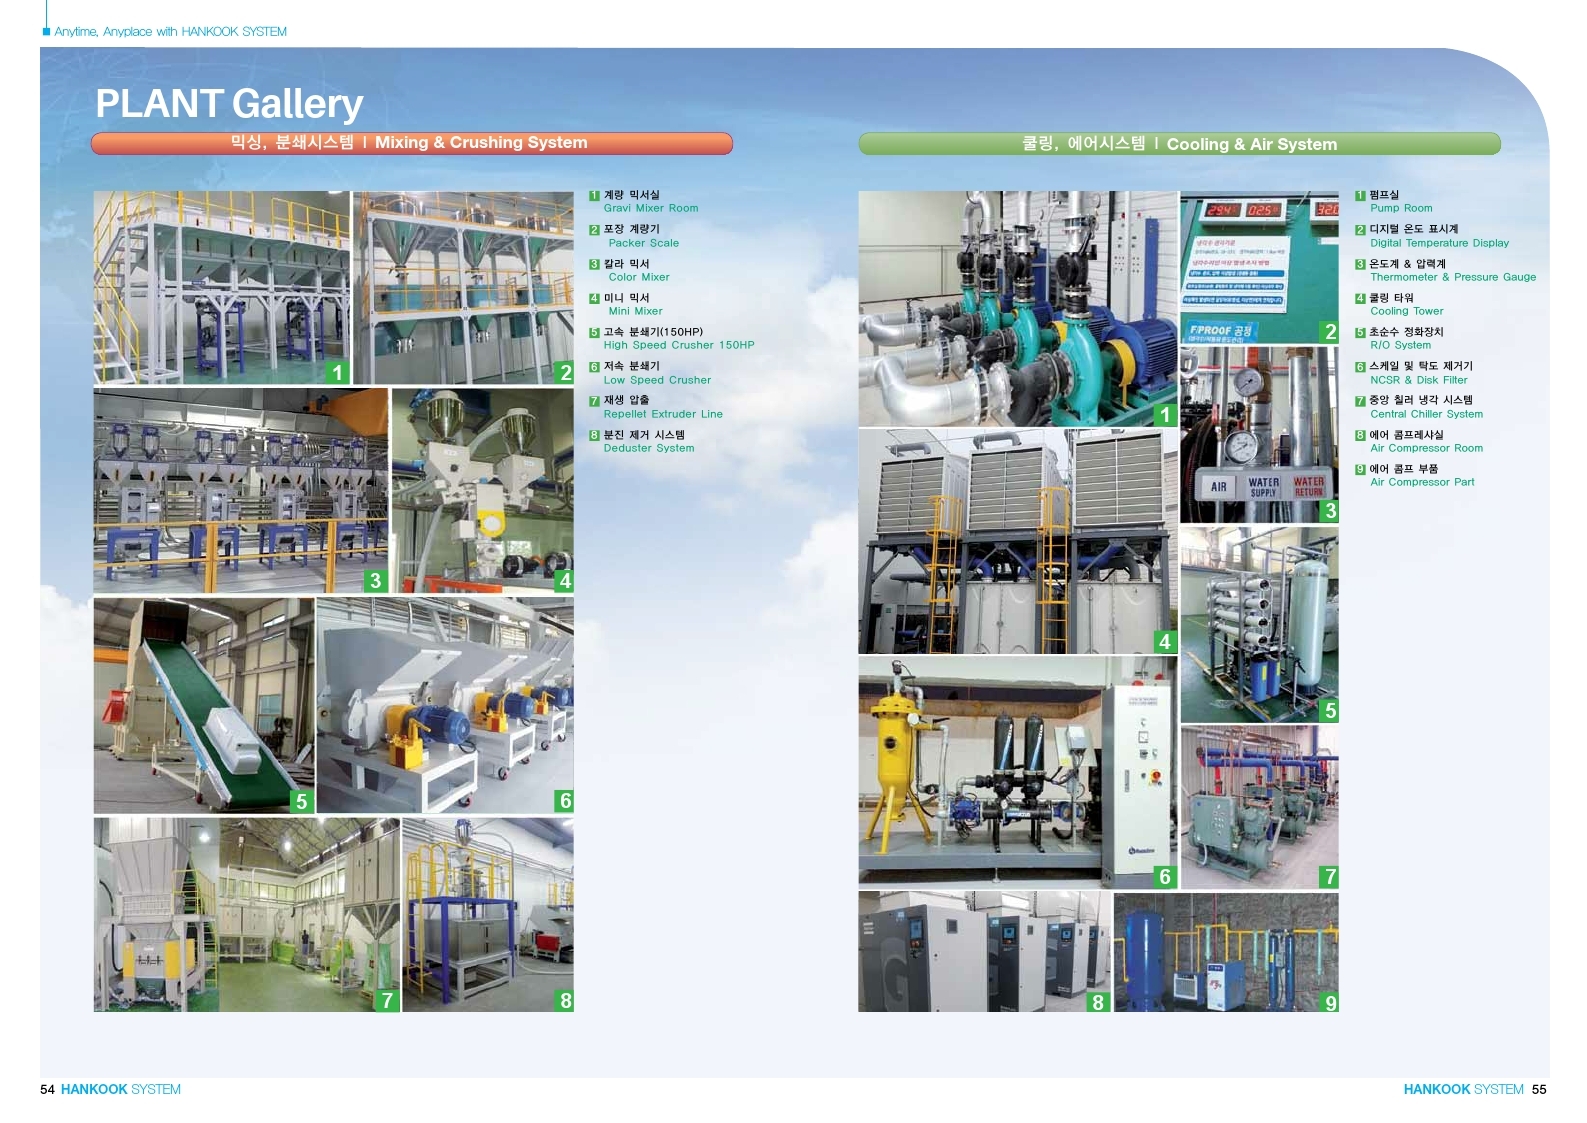
Task: Click the 'Color Mixer' legend text
Action: point(639,277)
